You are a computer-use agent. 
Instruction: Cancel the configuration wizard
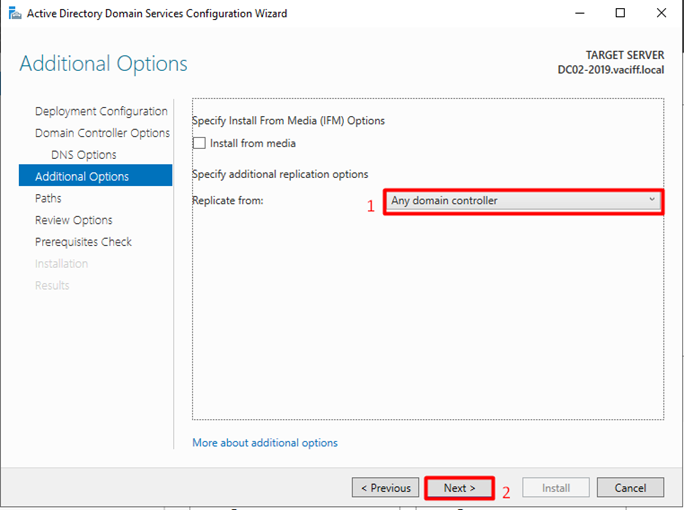tap(630, 488)
